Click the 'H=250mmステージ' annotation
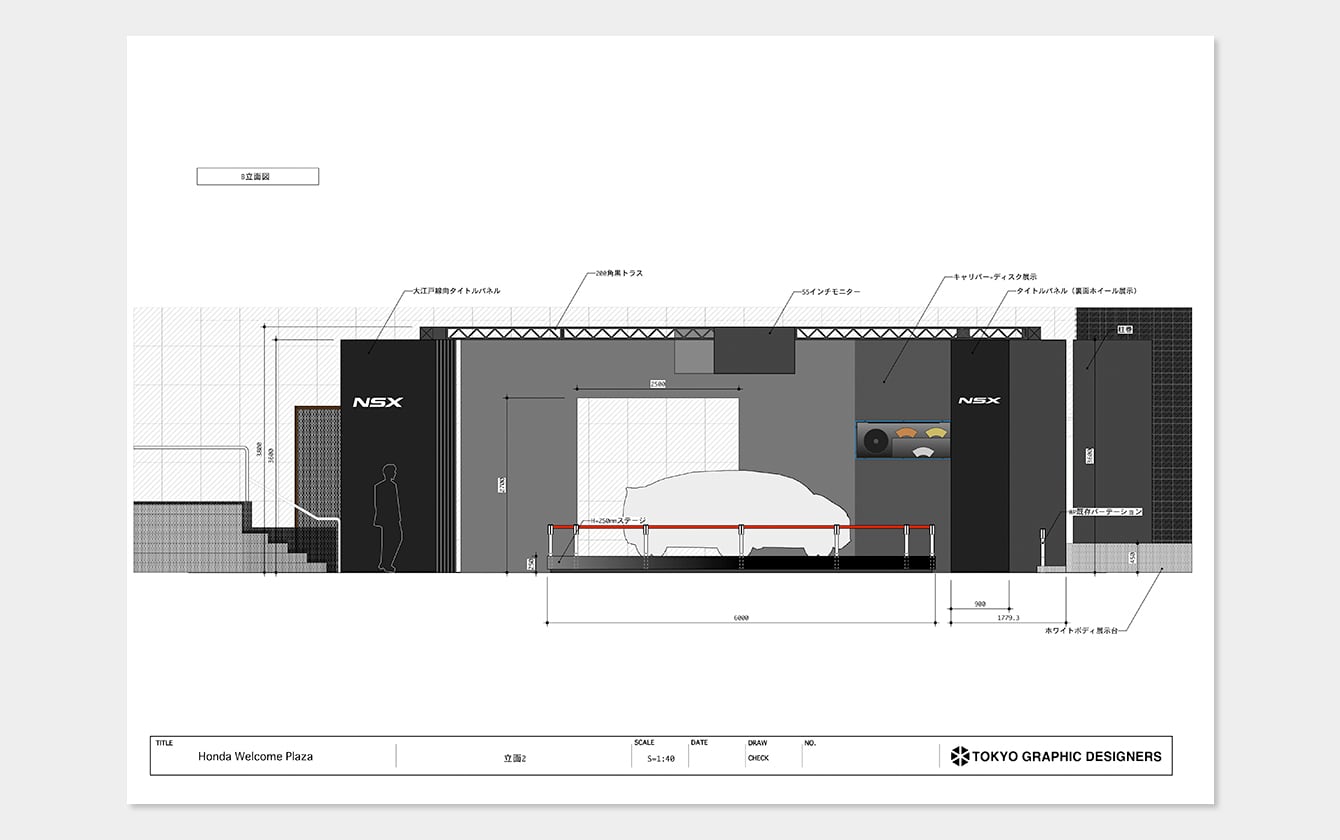This screenshot has width=1340, height=840. (617, 521)
